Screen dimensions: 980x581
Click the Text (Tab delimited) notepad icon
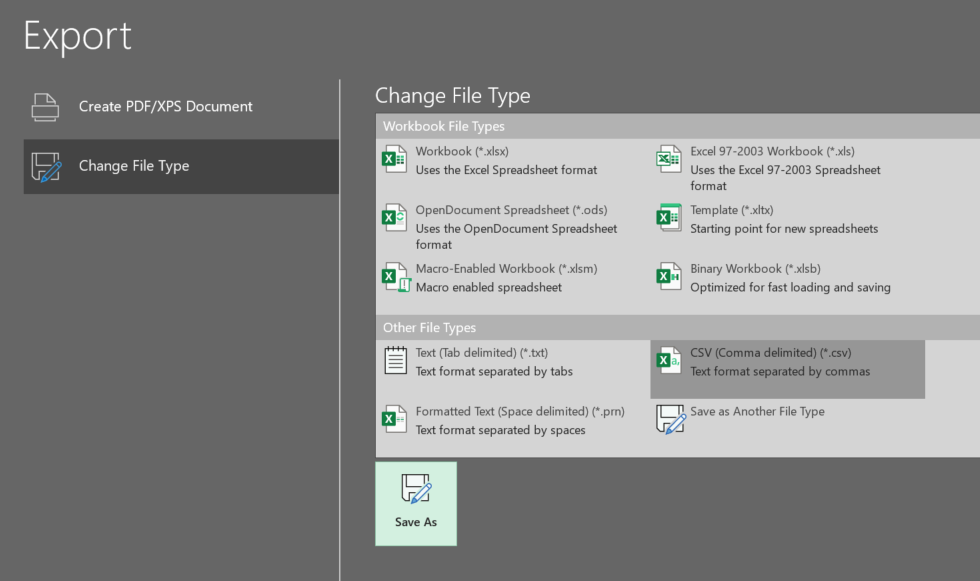click(394, 360)
